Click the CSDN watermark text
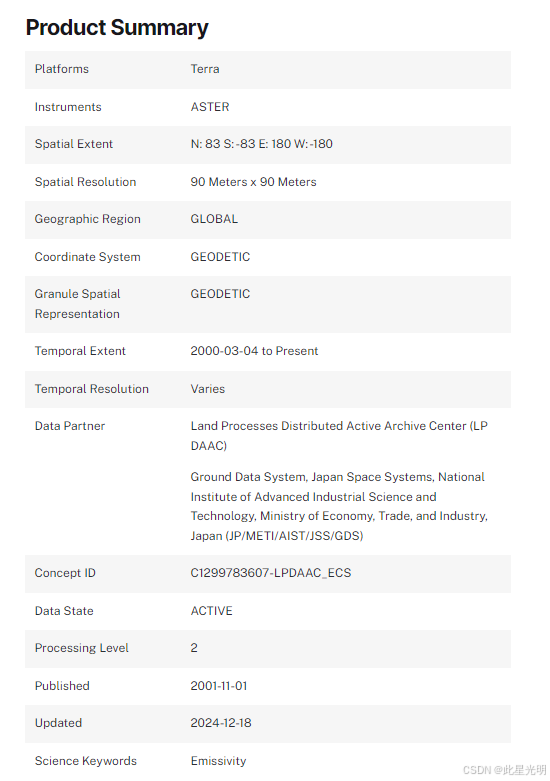The image size is (550, 781). tap(504, 770)
